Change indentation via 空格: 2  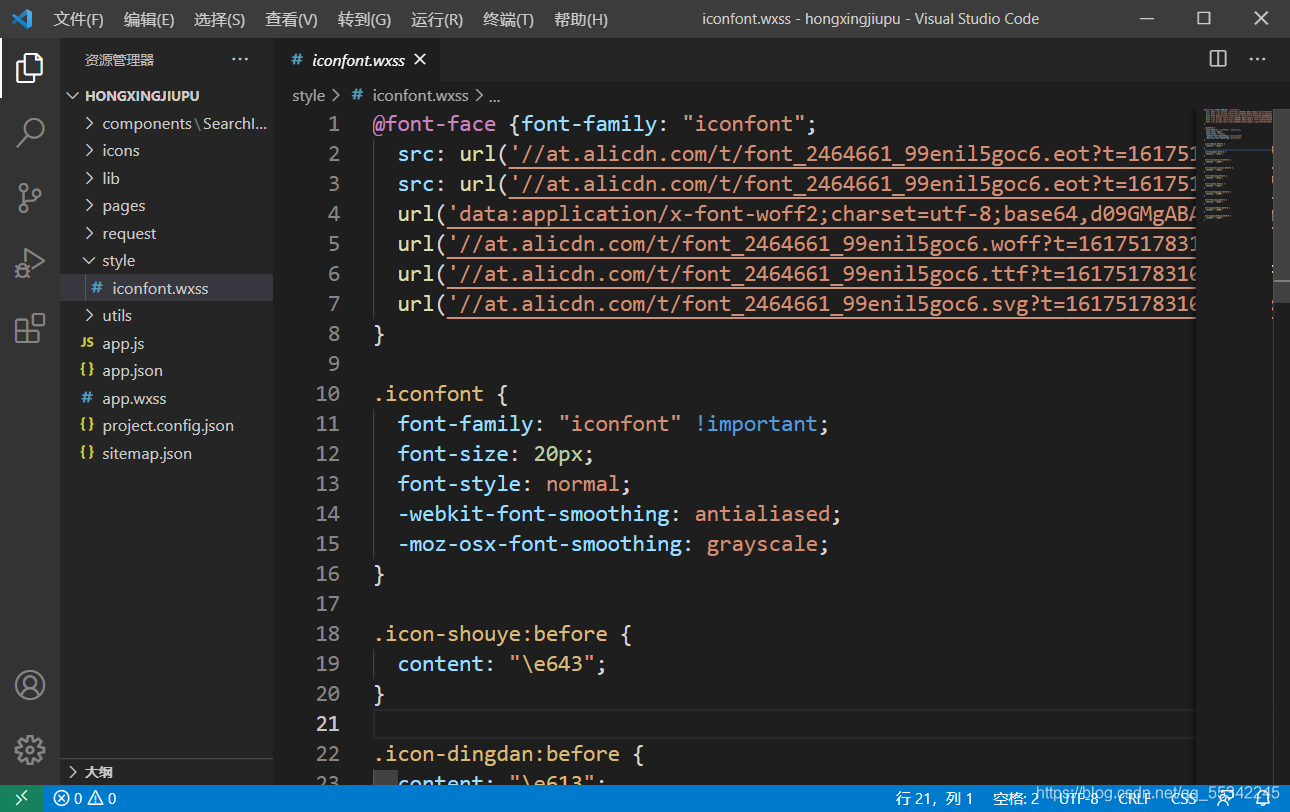click(1016, 798)
